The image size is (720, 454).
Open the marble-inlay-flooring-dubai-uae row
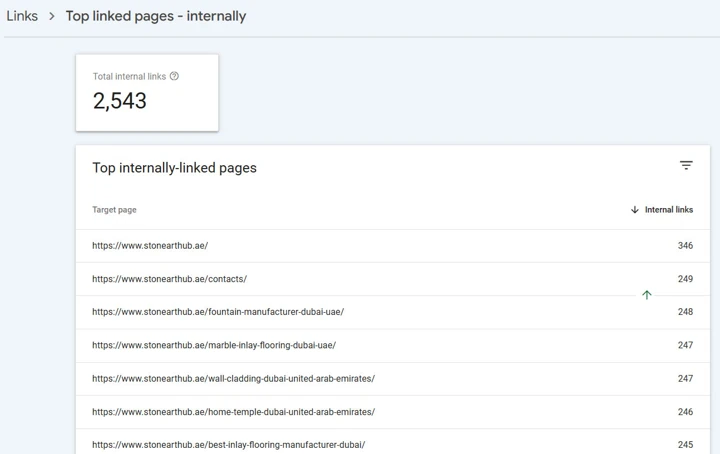pos(393,345)
